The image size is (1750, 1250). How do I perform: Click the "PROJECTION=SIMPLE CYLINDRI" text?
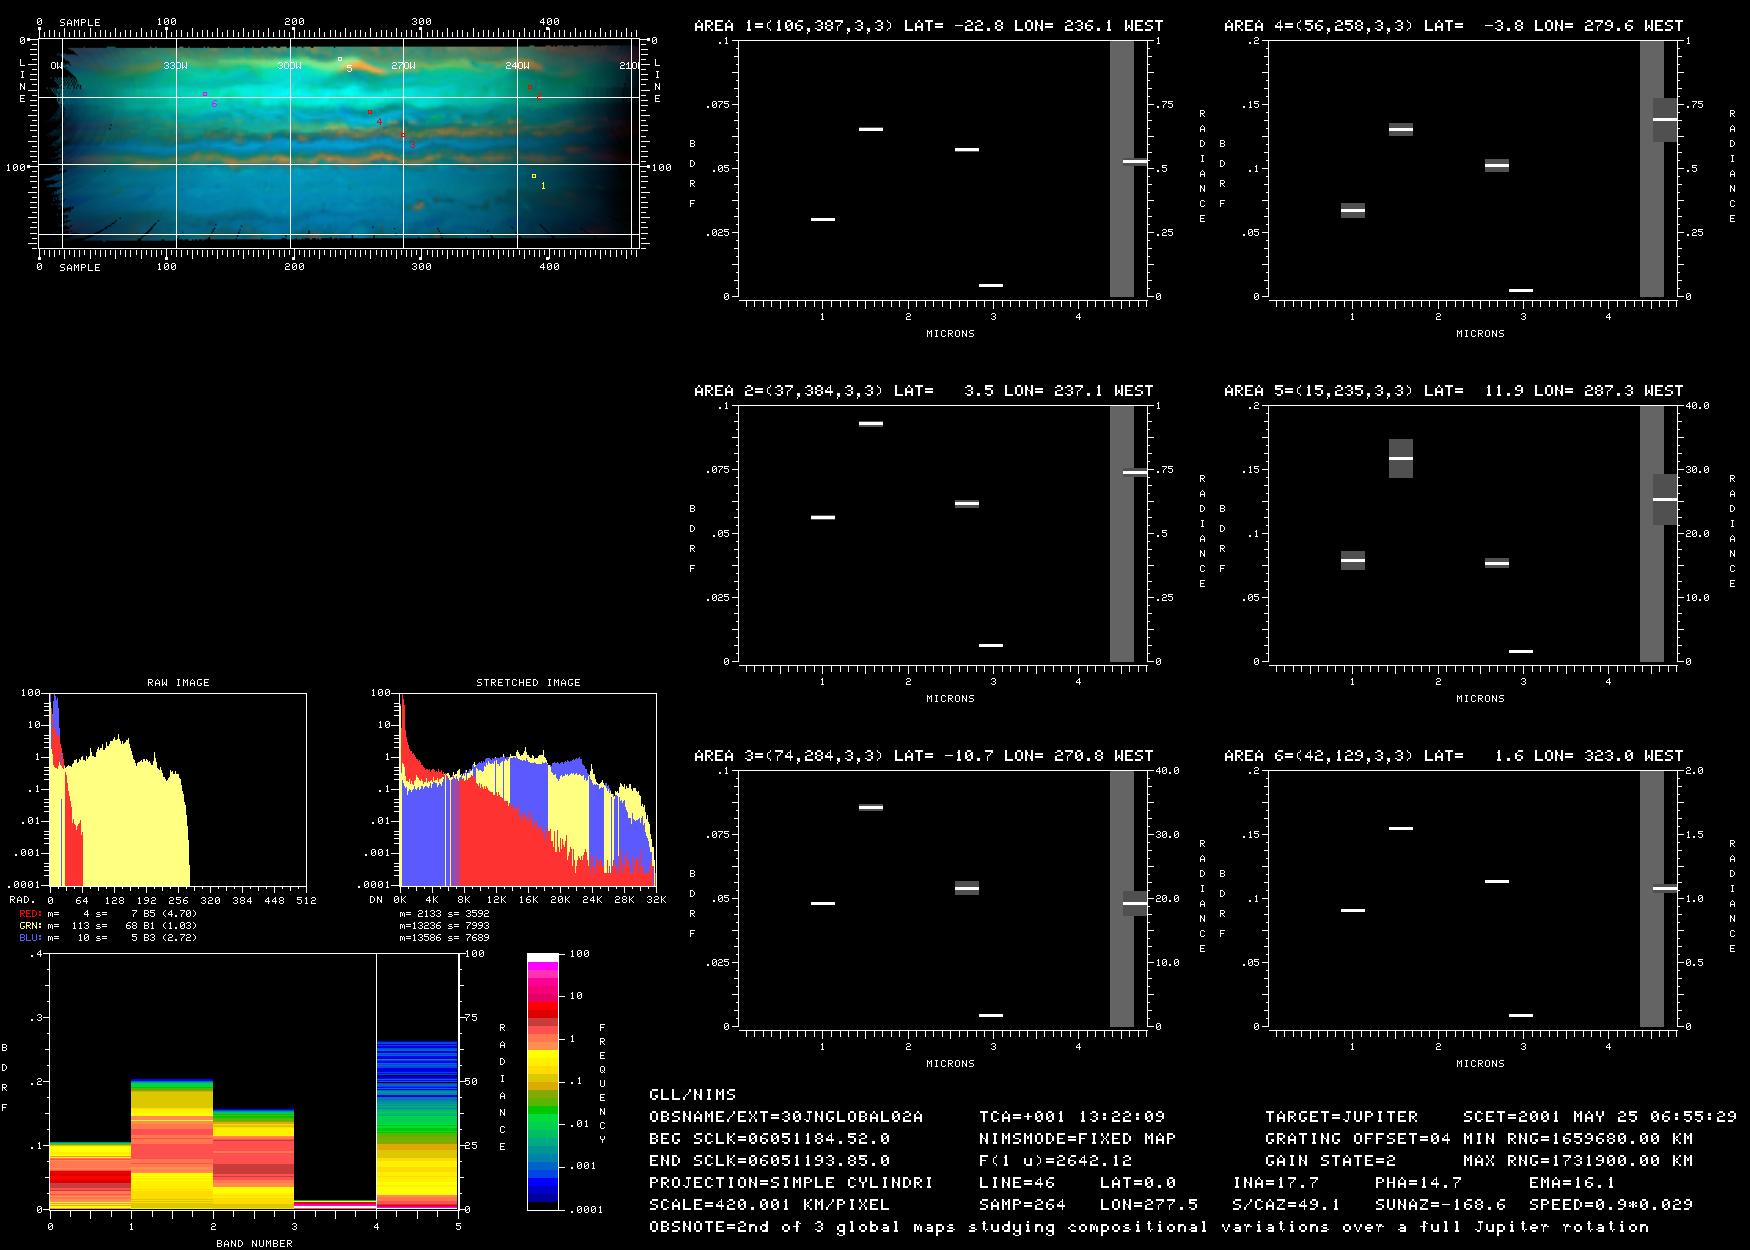pos(791,1183)
